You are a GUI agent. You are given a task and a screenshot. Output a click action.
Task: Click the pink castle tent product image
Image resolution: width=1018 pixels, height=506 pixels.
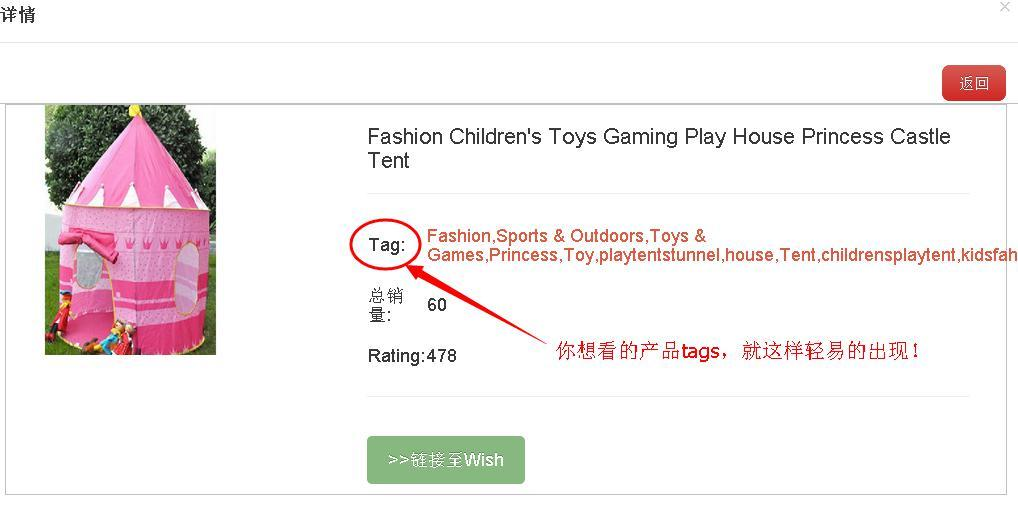(130, 230)
